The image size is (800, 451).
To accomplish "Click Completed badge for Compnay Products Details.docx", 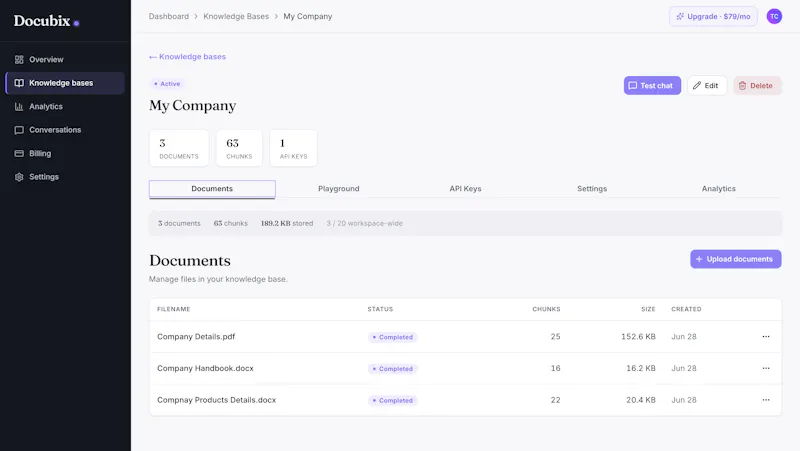I will [x=392, y=400].
